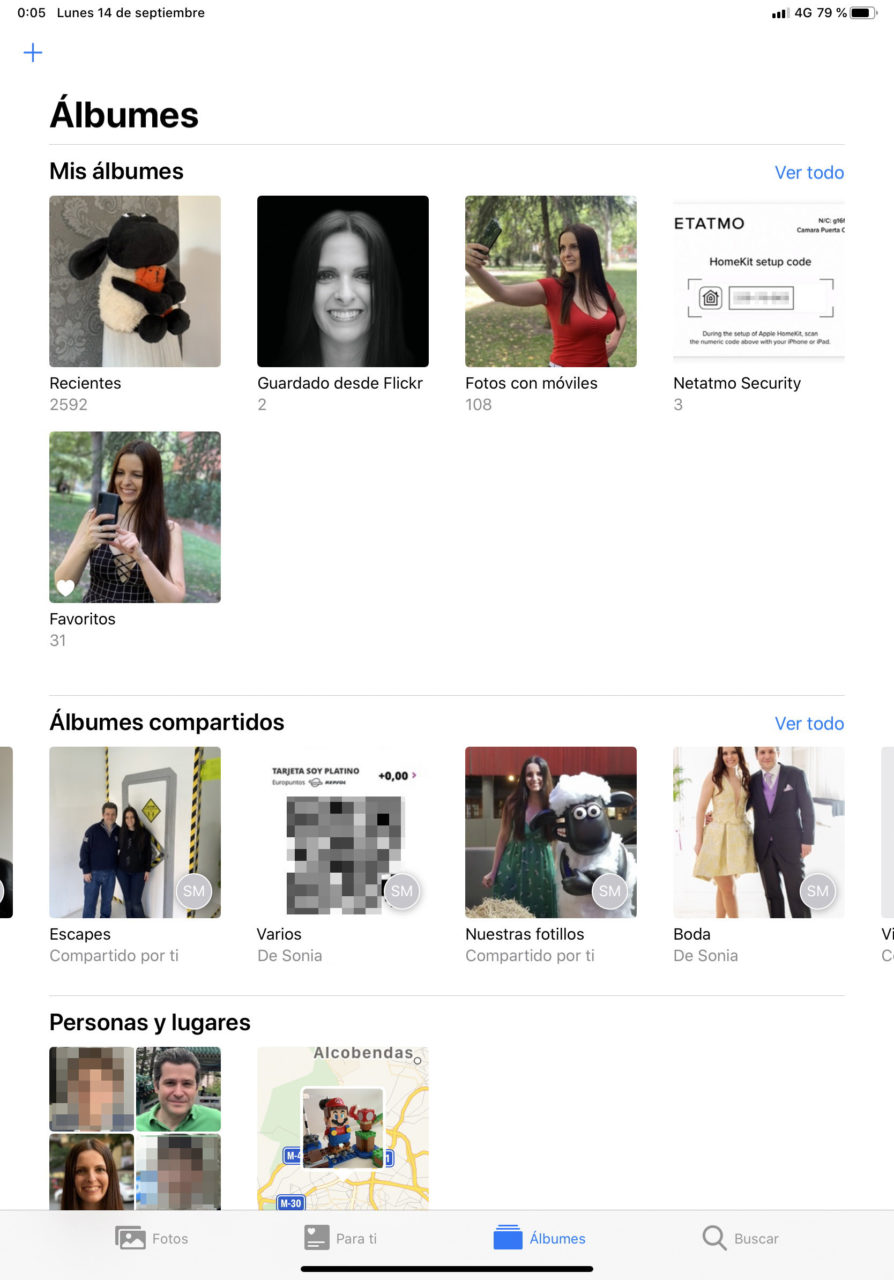Screen dimensions: 894x1280
Task: Tap the heart icon on Favoritos thumbnail
Action: (x=65, y=588)
